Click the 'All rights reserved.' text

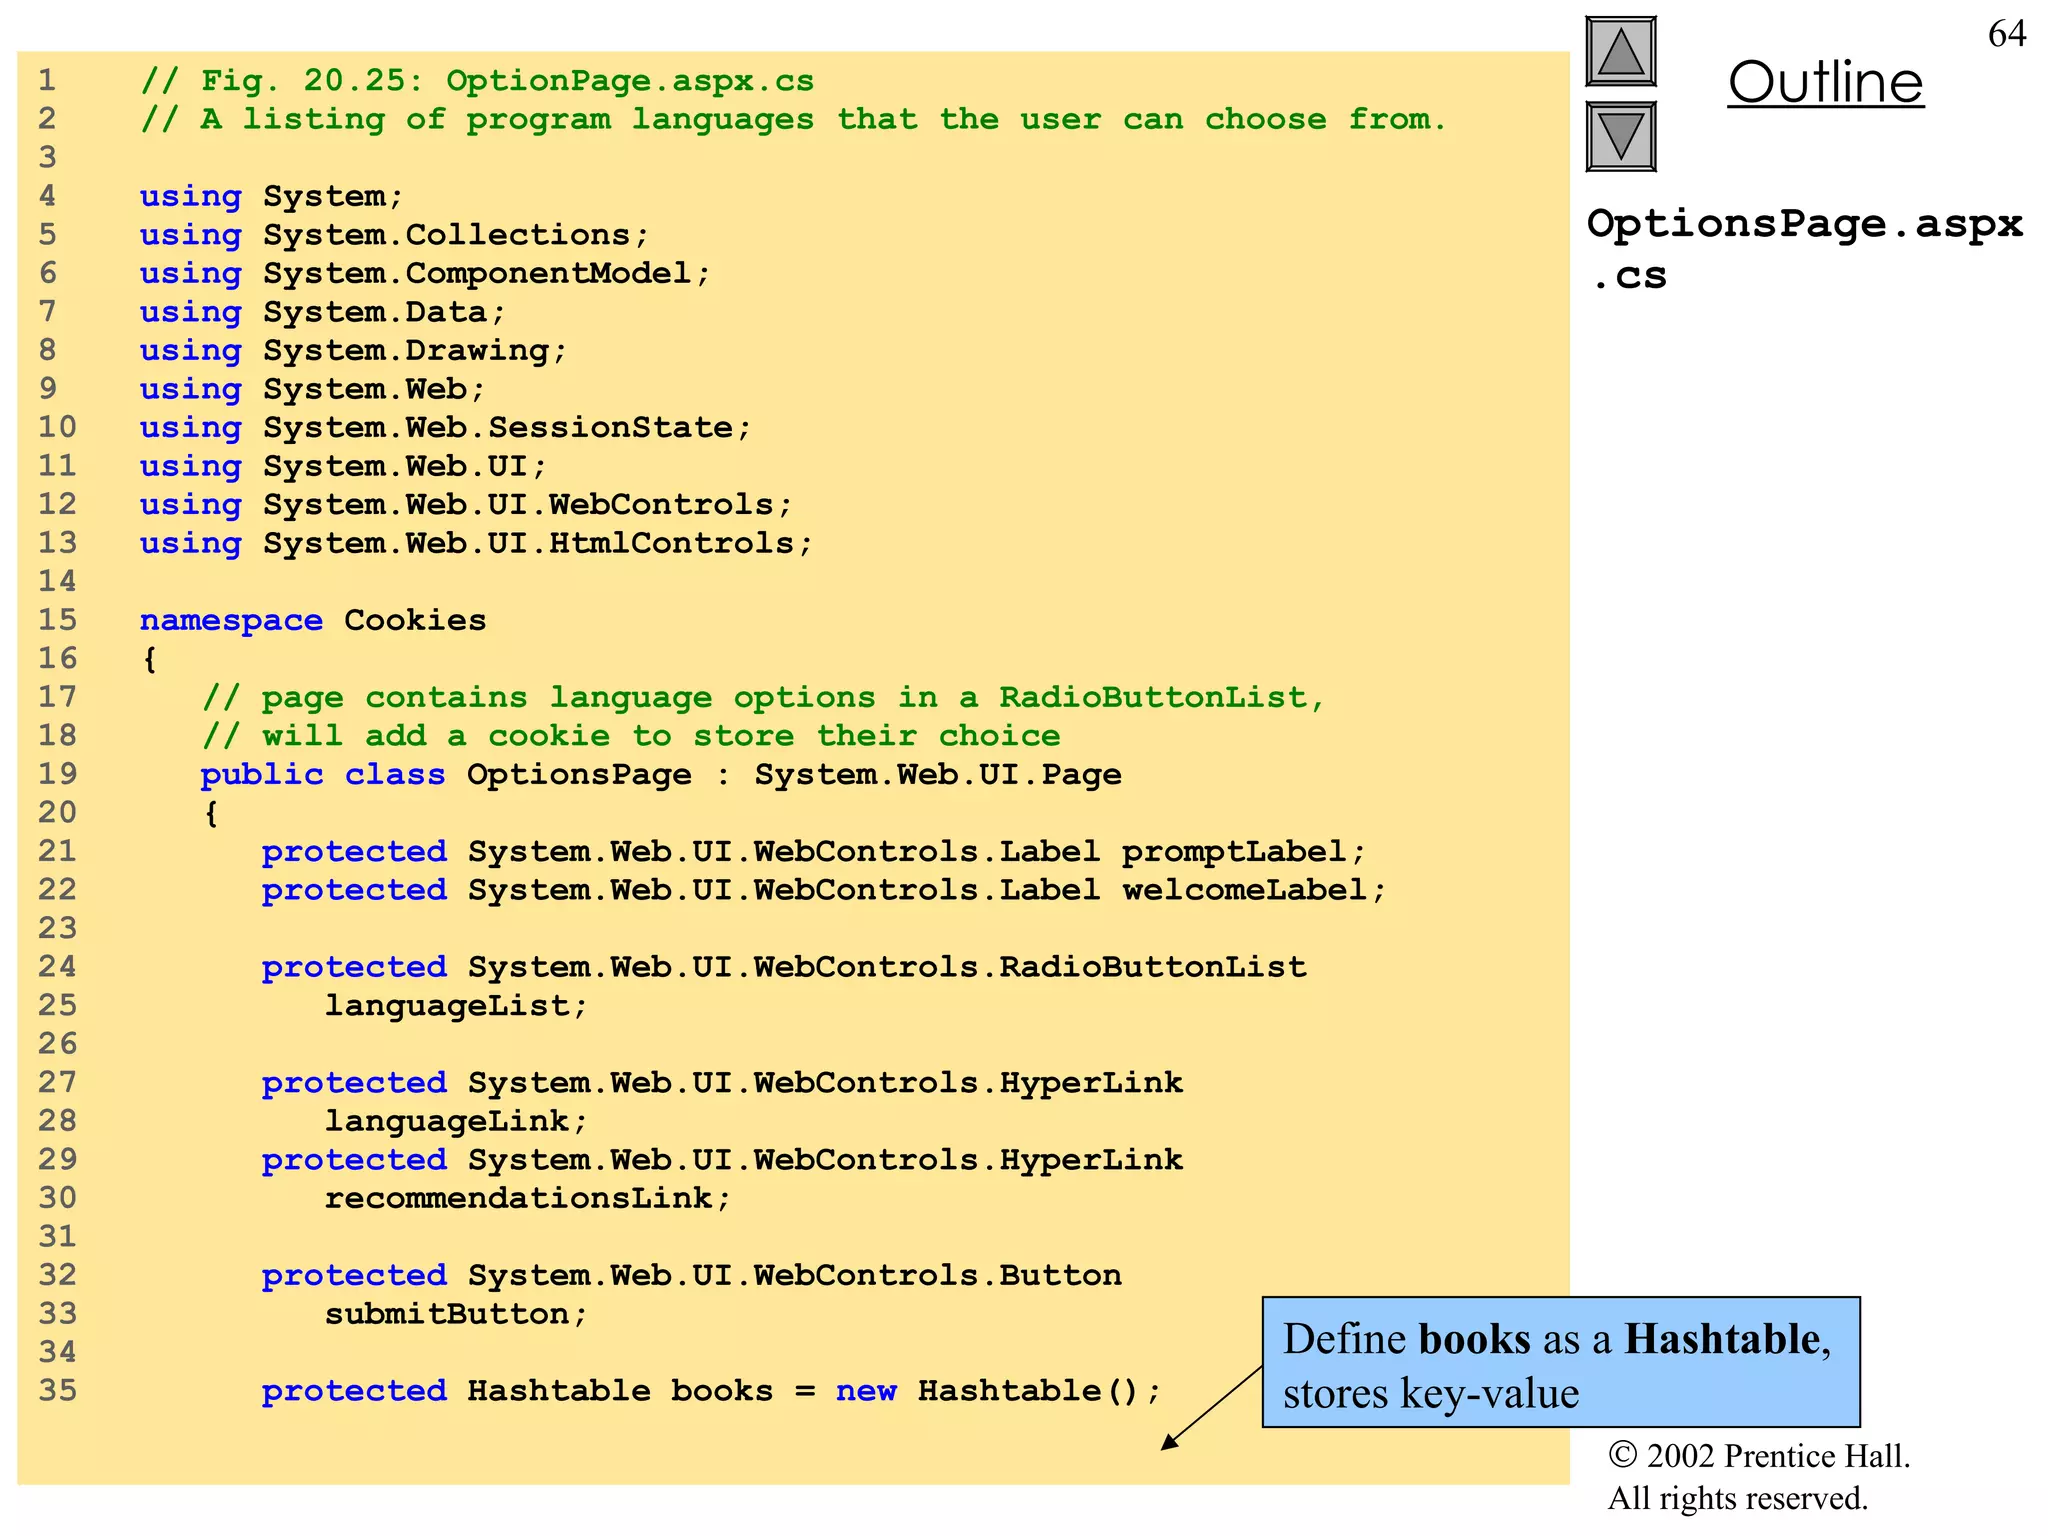1737,1498
